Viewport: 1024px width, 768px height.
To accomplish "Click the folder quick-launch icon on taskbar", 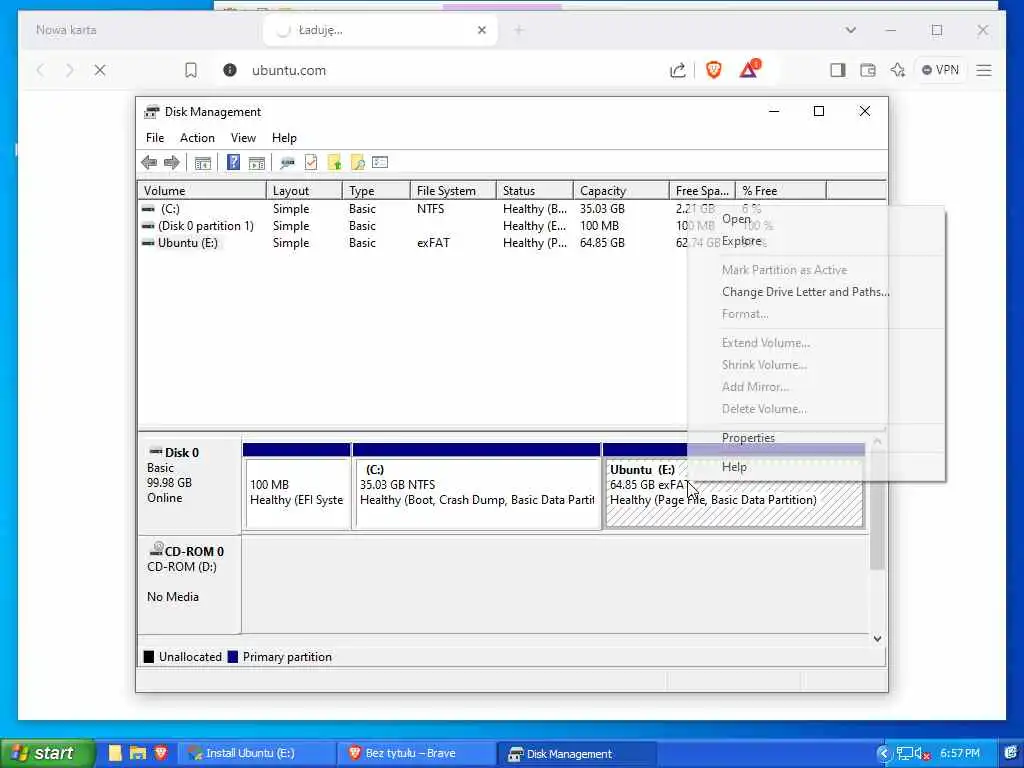I will [138, 753].
